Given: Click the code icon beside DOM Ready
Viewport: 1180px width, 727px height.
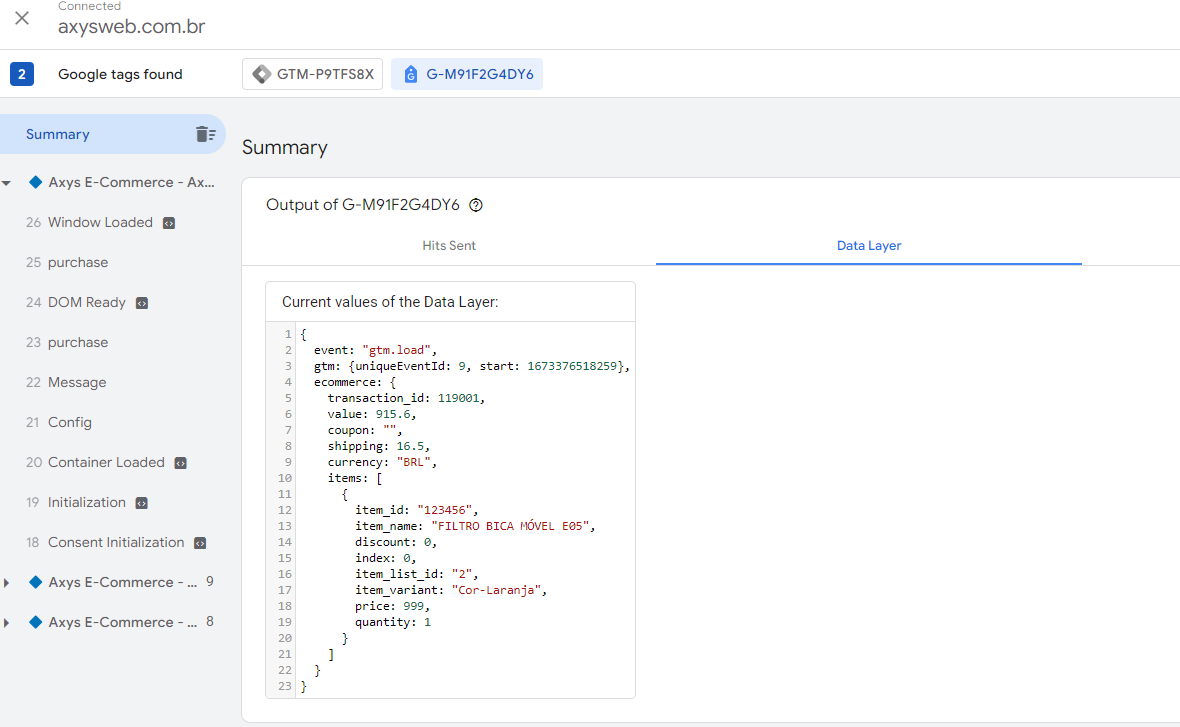Looking at the screenshot, I should (141, 303).
